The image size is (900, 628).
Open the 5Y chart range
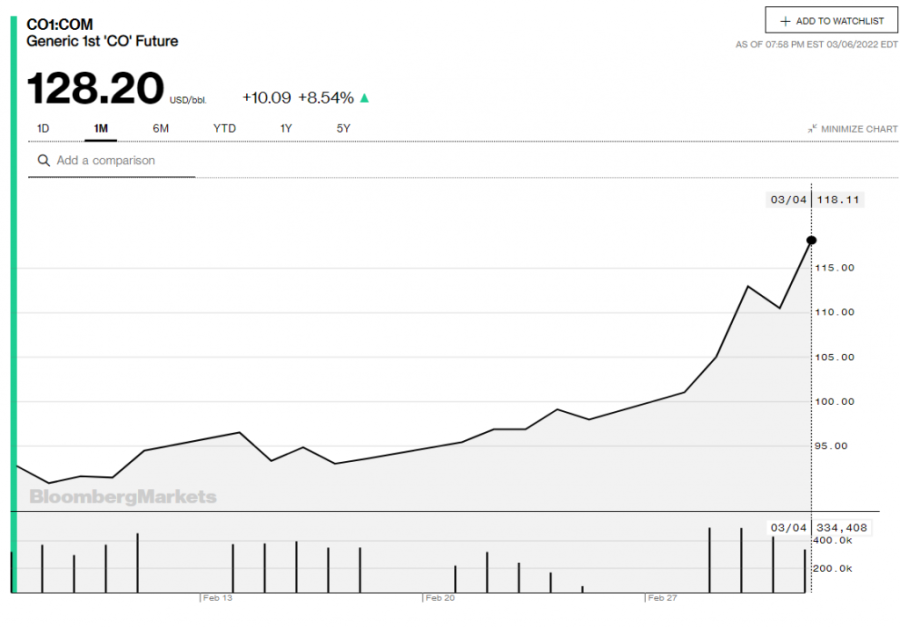343,128
